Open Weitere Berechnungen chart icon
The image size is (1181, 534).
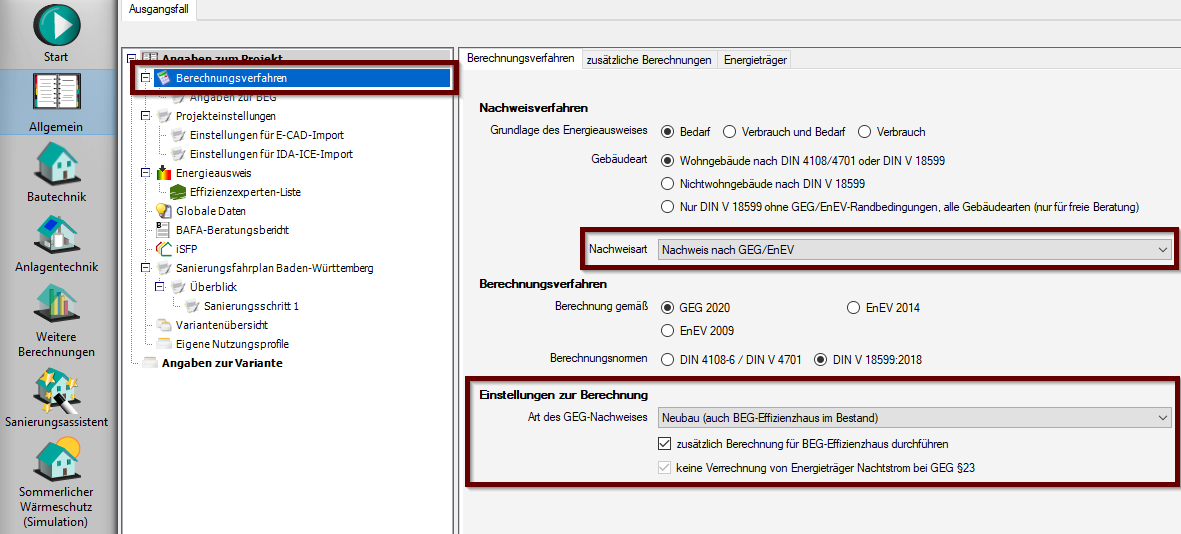pyautogui.click(x=56, y=306)
